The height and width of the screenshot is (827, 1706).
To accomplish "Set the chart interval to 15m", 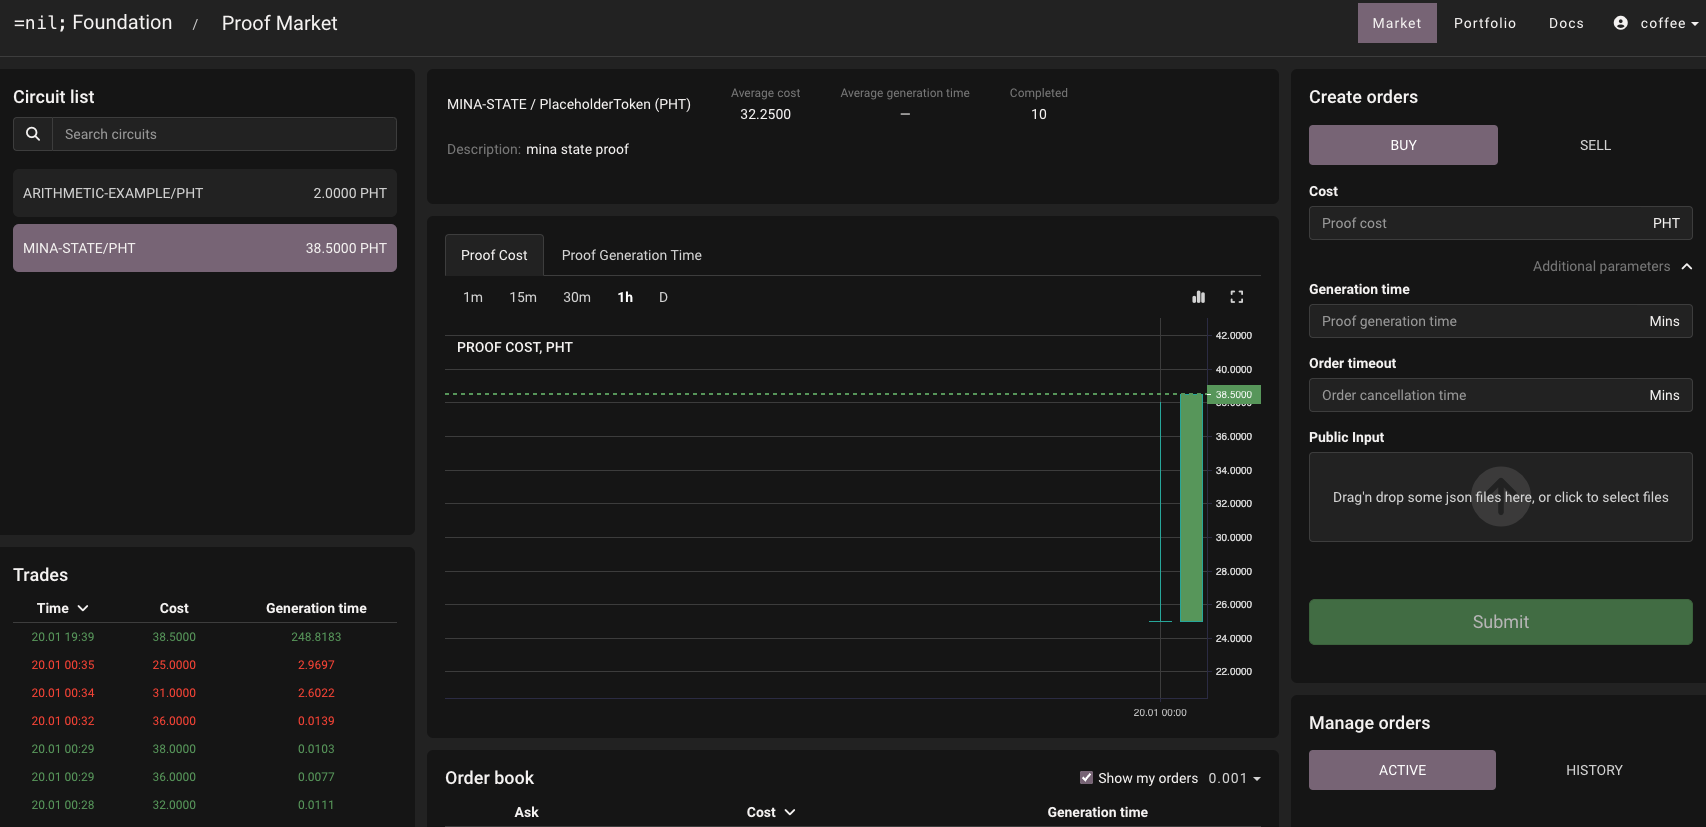I will tap(523, 297).
